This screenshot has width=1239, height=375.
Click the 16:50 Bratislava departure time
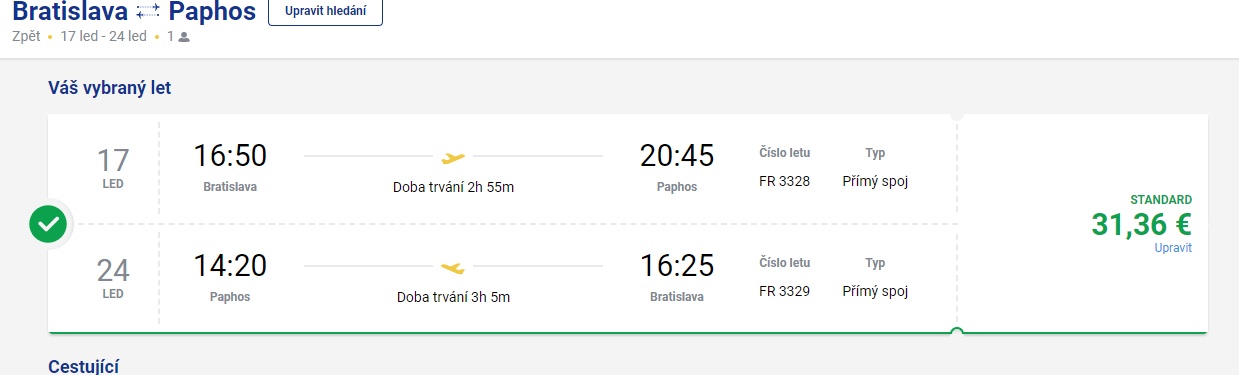(x=230, y=156)
